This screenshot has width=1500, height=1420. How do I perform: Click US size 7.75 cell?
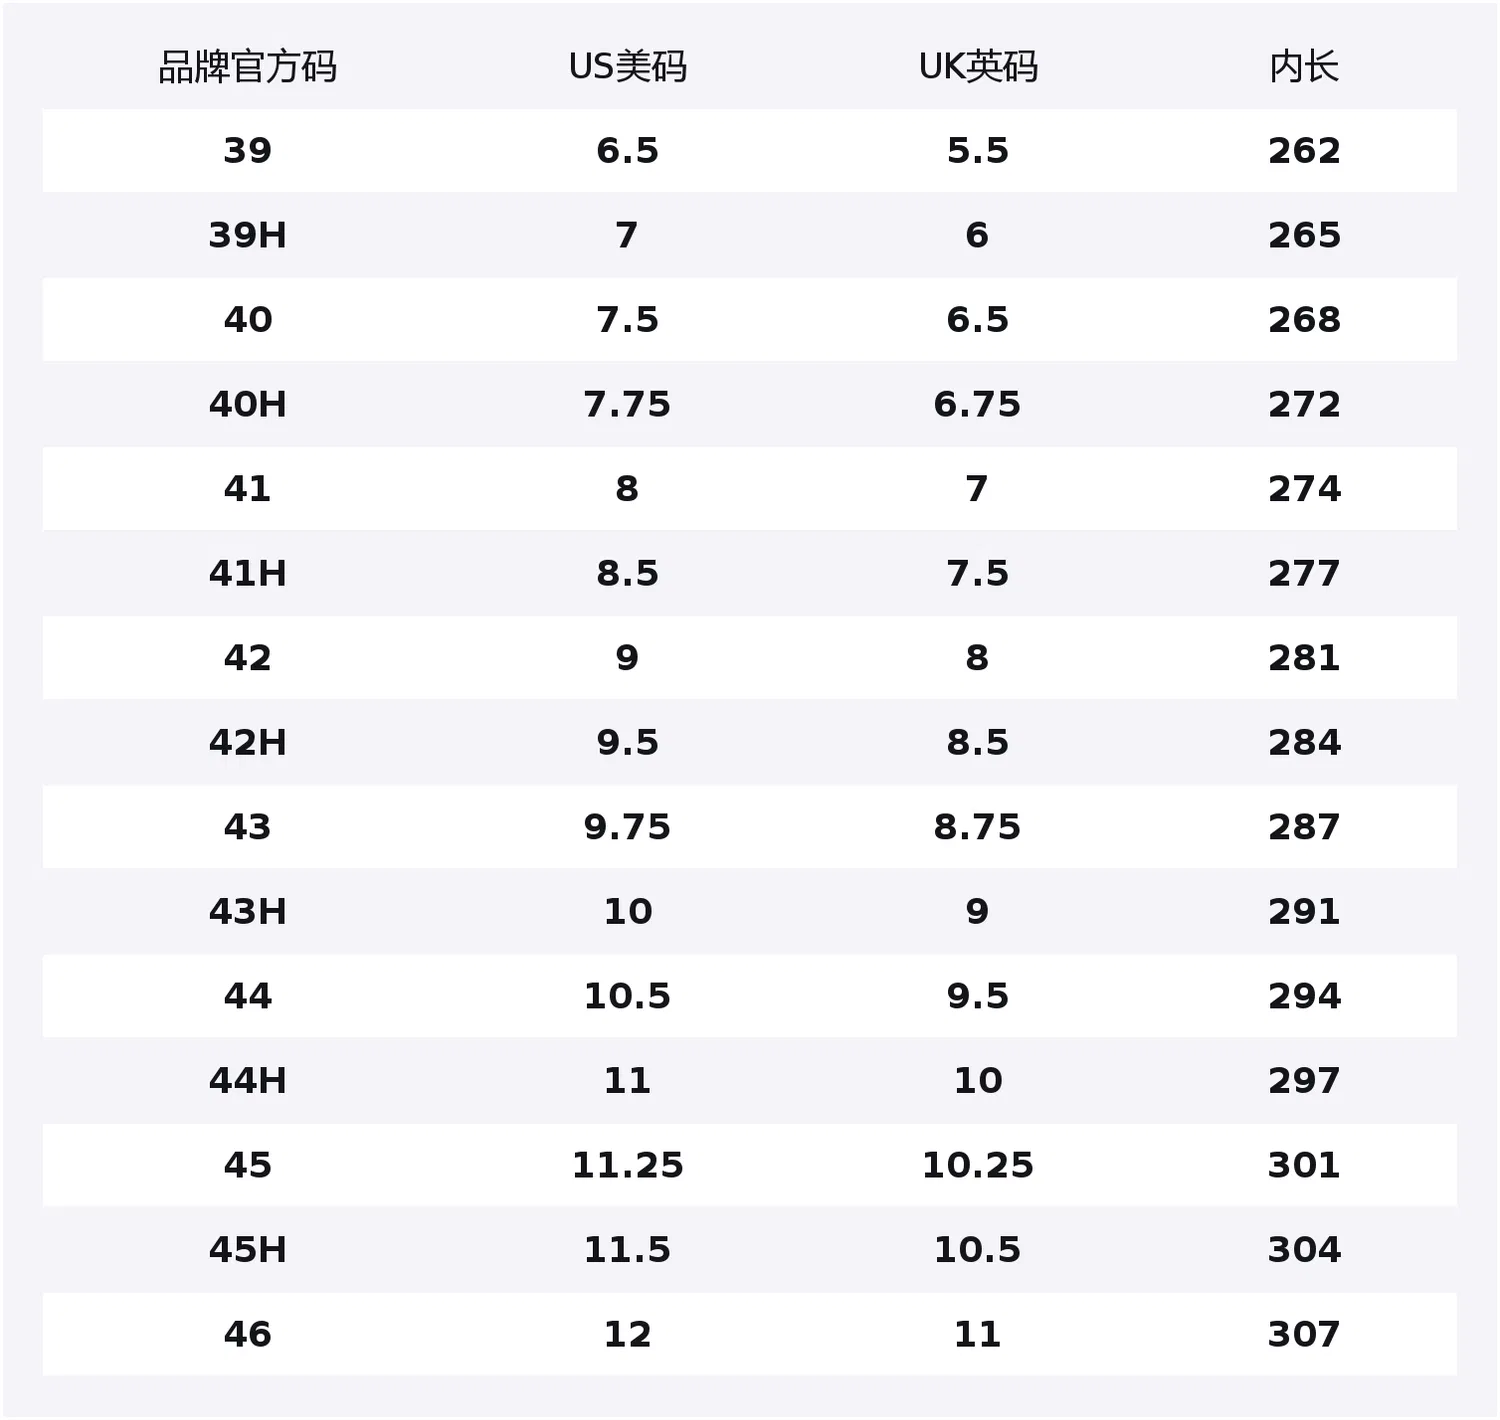(627, 404)
